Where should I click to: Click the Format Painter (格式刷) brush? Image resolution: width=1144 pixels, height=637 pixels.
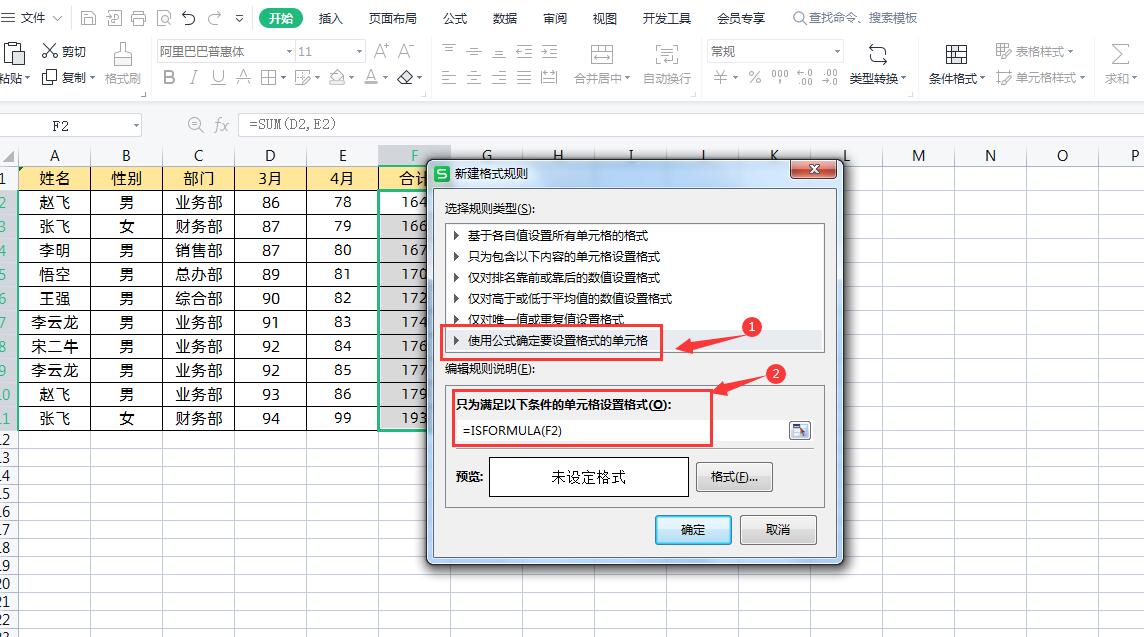tap(123, 55)
